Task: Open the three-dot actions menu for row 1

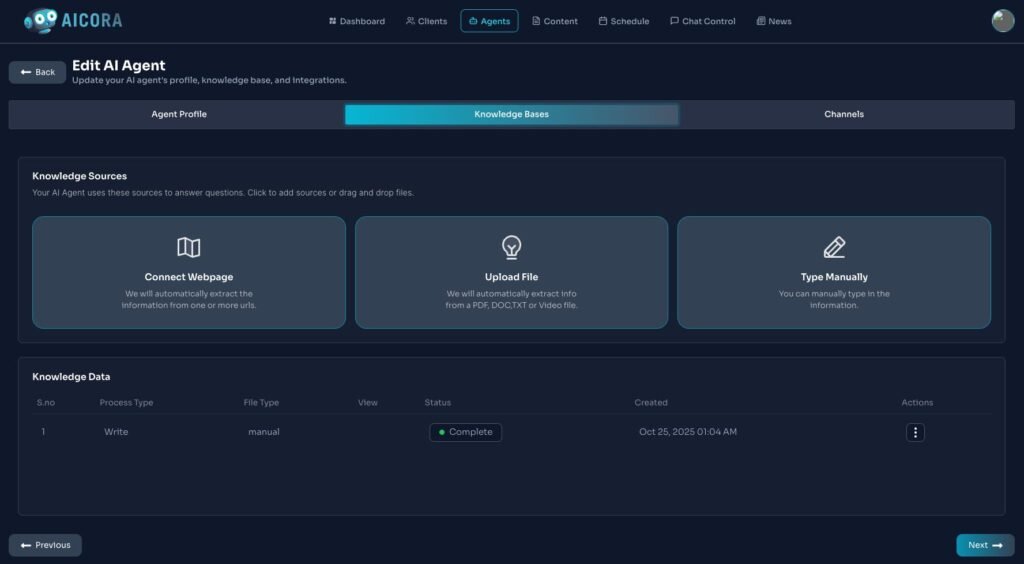Action: coord(915,432)
